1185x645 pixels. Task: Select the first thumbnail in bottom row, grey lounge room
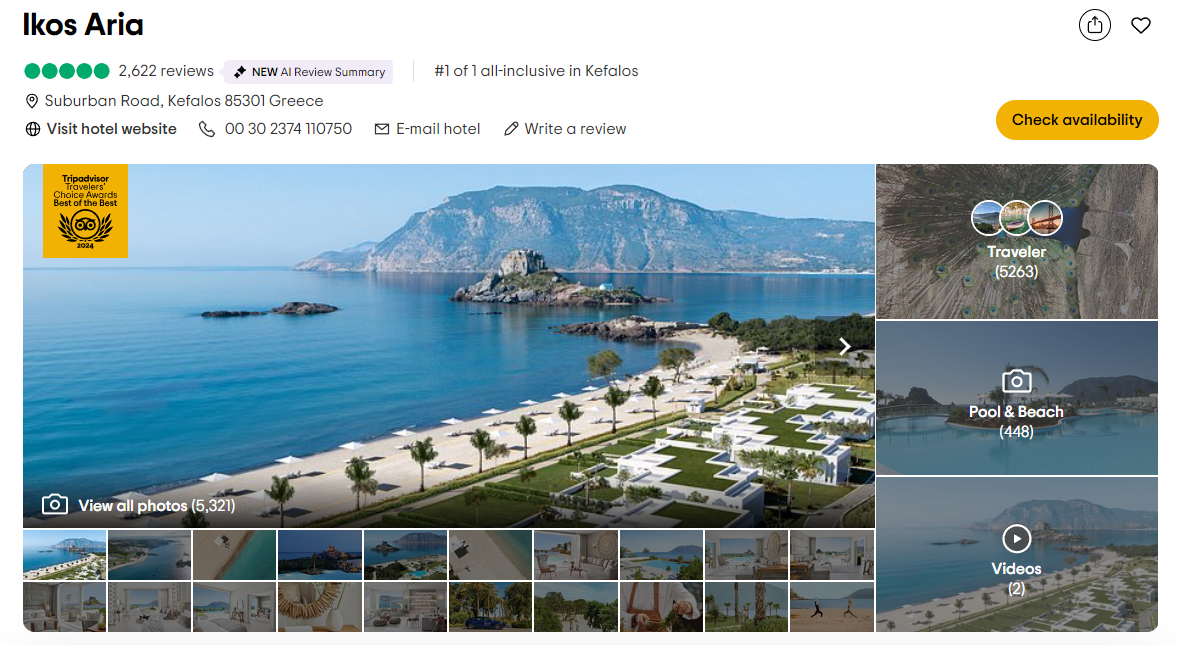pyautogui.click(x=65, y=606)
